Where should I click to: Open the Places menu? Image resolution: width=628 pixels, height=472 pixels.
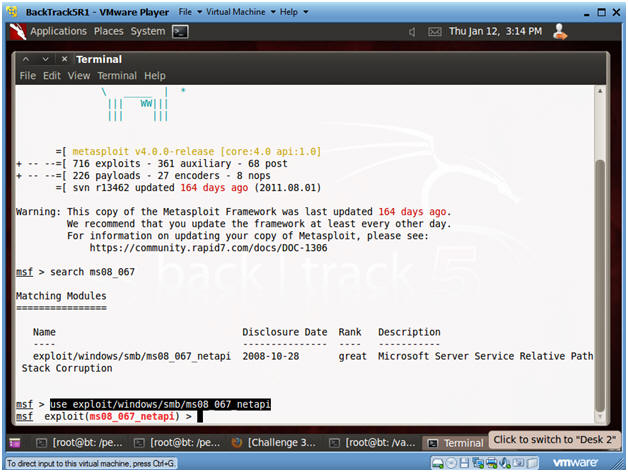(x=109, y=31)
